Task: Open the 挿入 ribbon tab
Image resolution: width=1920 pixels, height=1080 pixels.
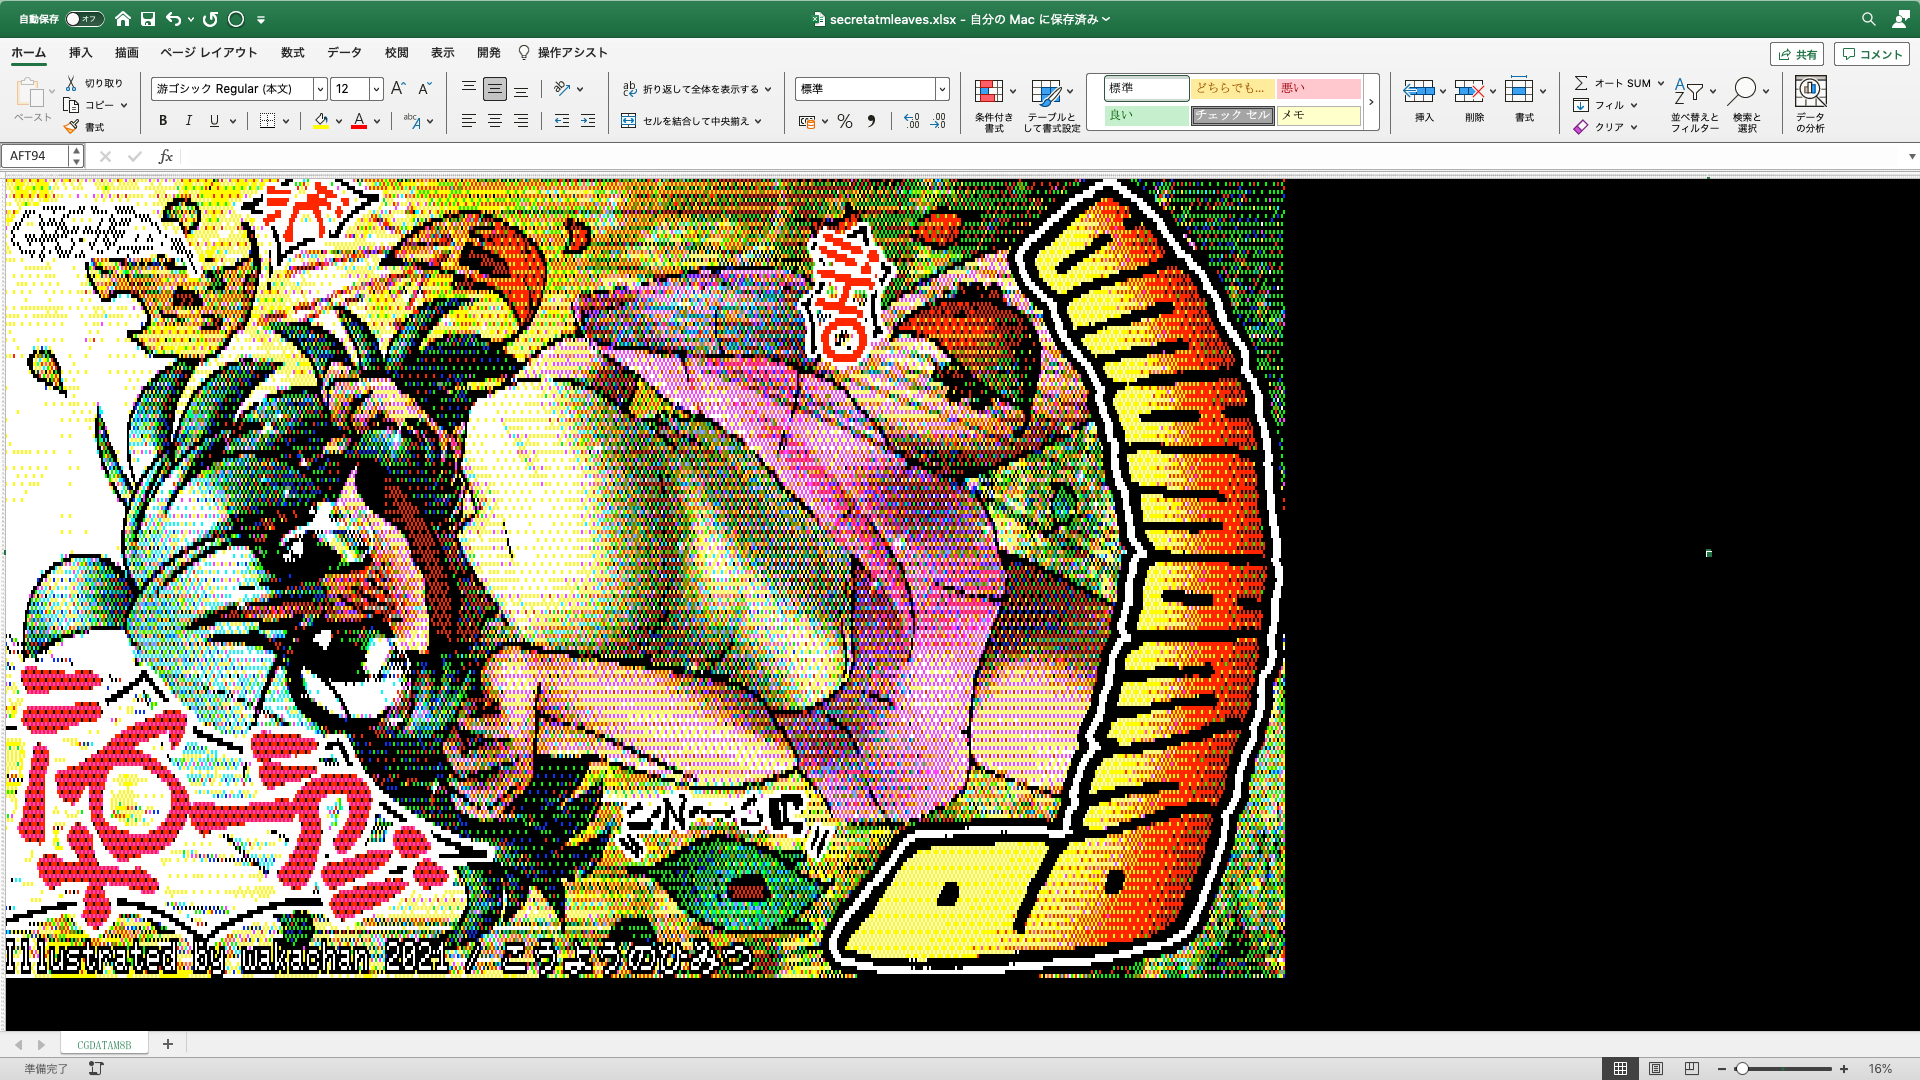Action: [x=80, y=53]
